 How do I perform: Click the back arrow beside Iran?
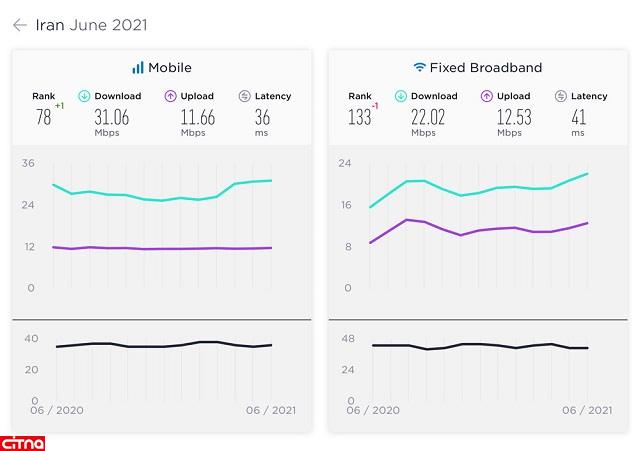click(x=19, y=25)
